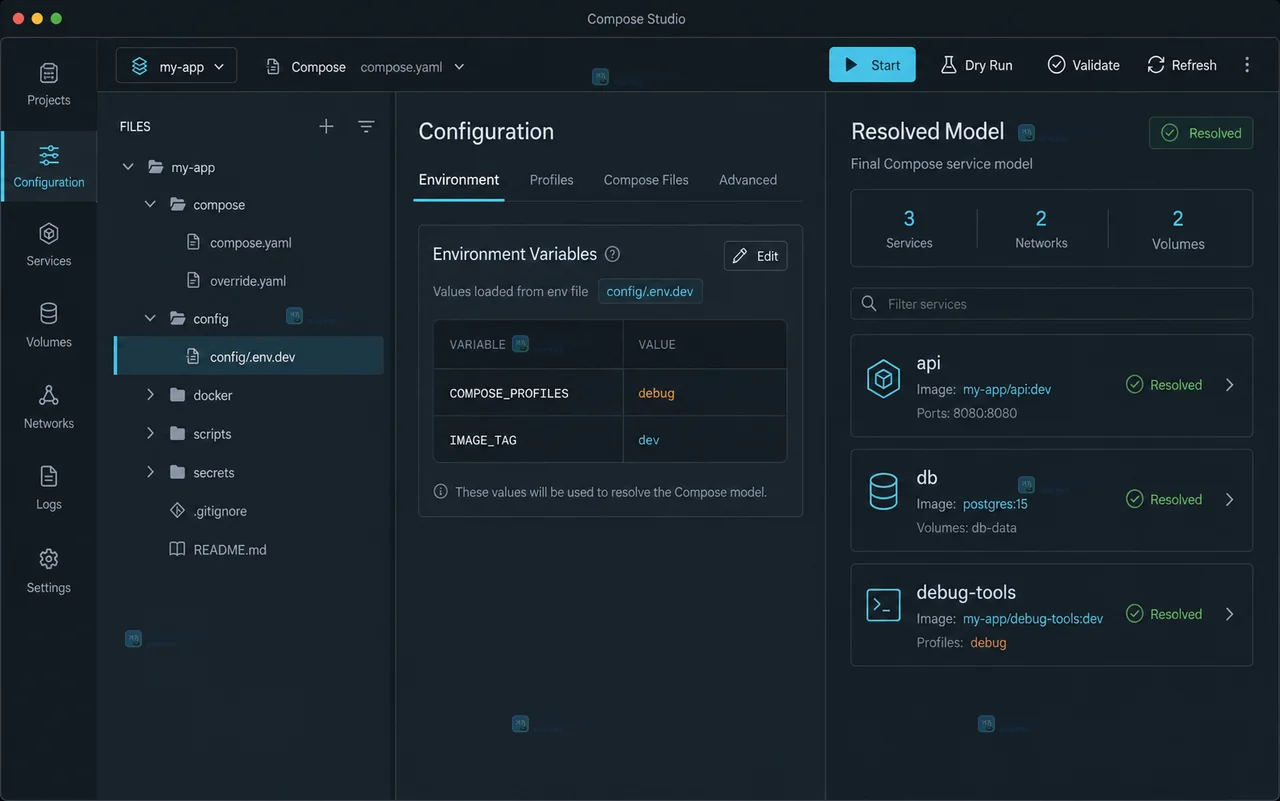Switch to the Environment tab
1280x801 pixels.
tap(459, 180)
